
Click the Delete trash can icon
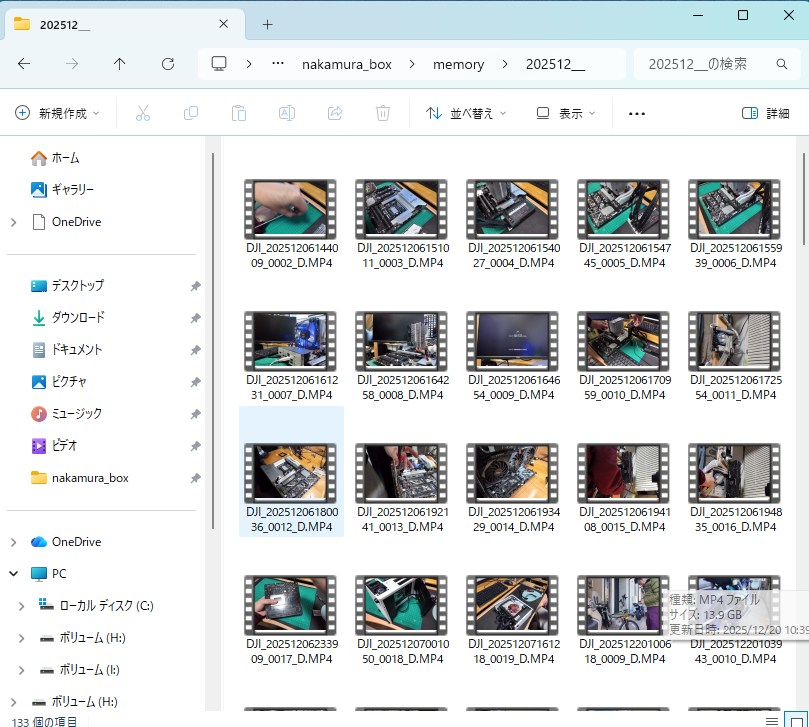pyautogui.click(x=383, y=114)
